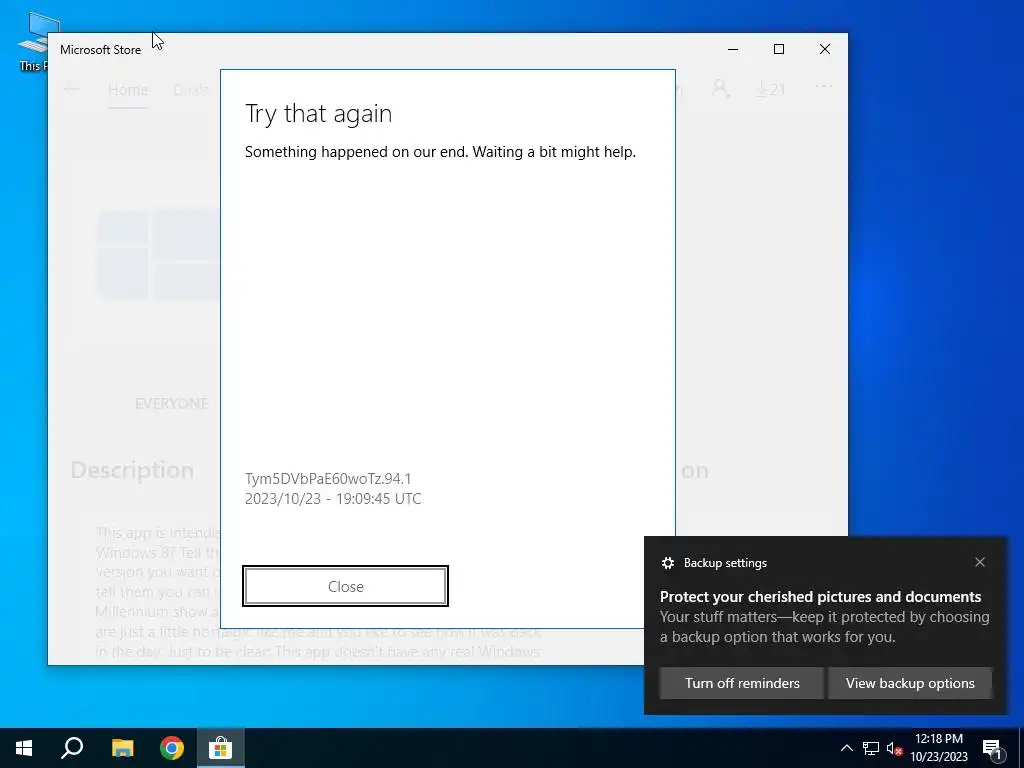This screenshot has width=1024, height=768.
Task: Minimize the Microsoft Store window
Action: pos(733,49)
